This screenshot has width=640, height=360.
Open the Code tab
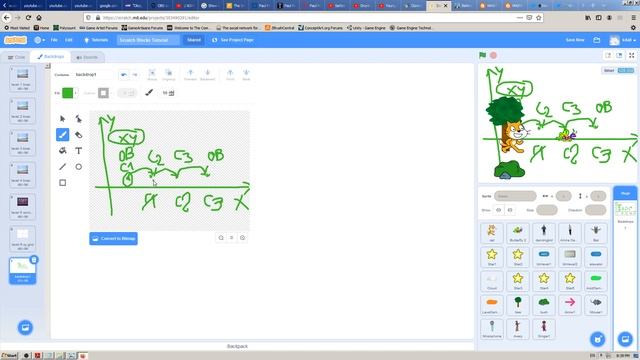pyautogui.click(x=17, y=57)
